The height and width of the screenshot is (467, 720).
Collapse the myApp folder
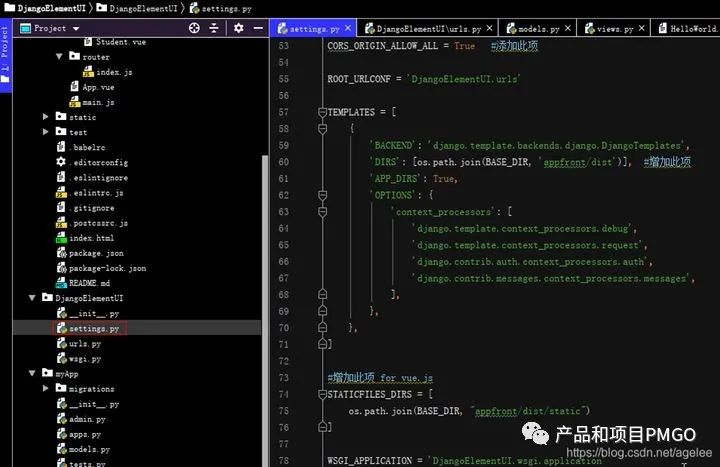pyautogui.click(x=32, y=373)
